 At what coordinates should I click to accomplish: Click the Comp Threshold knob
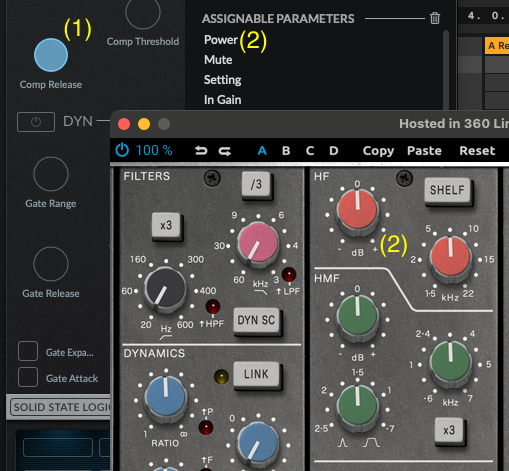143,12
